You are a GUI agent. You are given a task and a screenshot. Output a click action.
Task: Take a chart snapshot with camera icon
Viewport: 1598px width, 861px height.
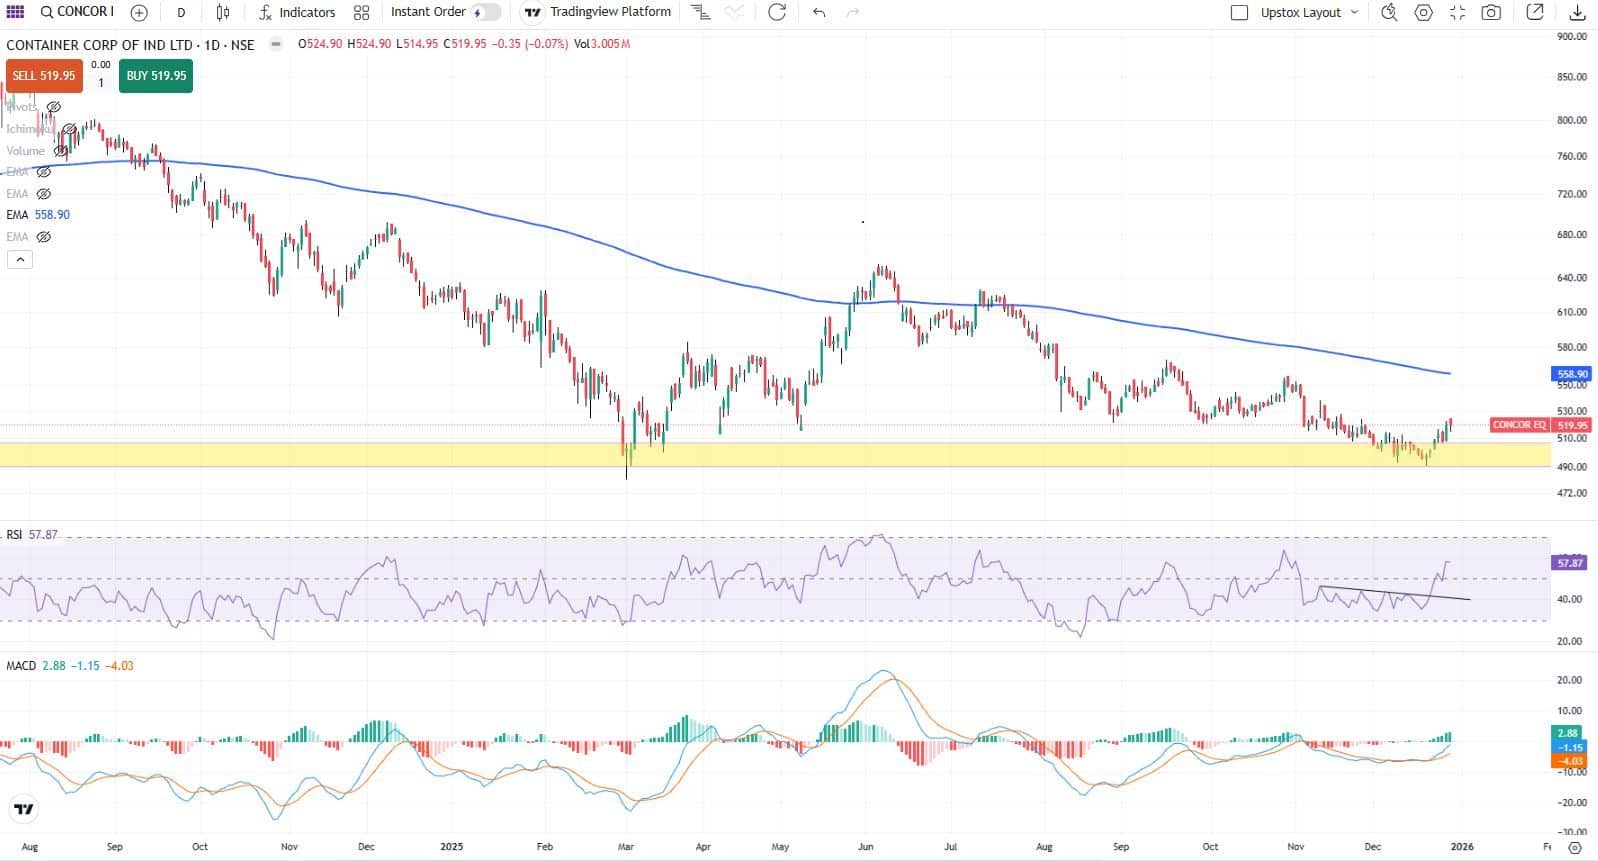click(x=1491, y=13)
